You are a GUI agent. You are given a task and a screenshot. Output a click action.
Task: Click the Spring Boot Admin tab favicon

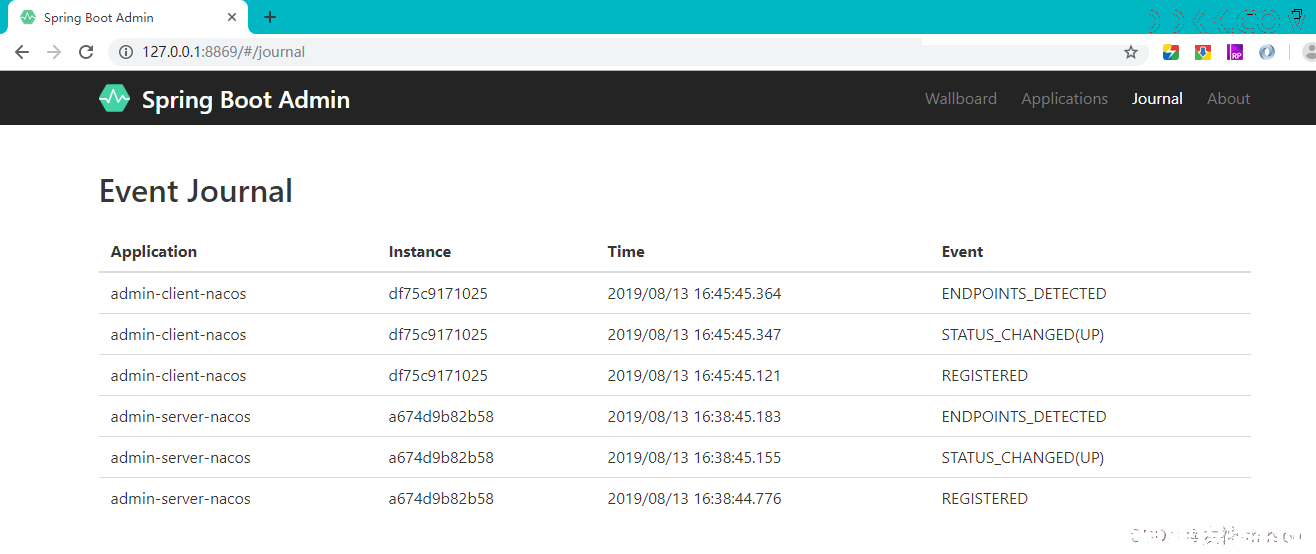pyautogui.click(x=28, y=17)
